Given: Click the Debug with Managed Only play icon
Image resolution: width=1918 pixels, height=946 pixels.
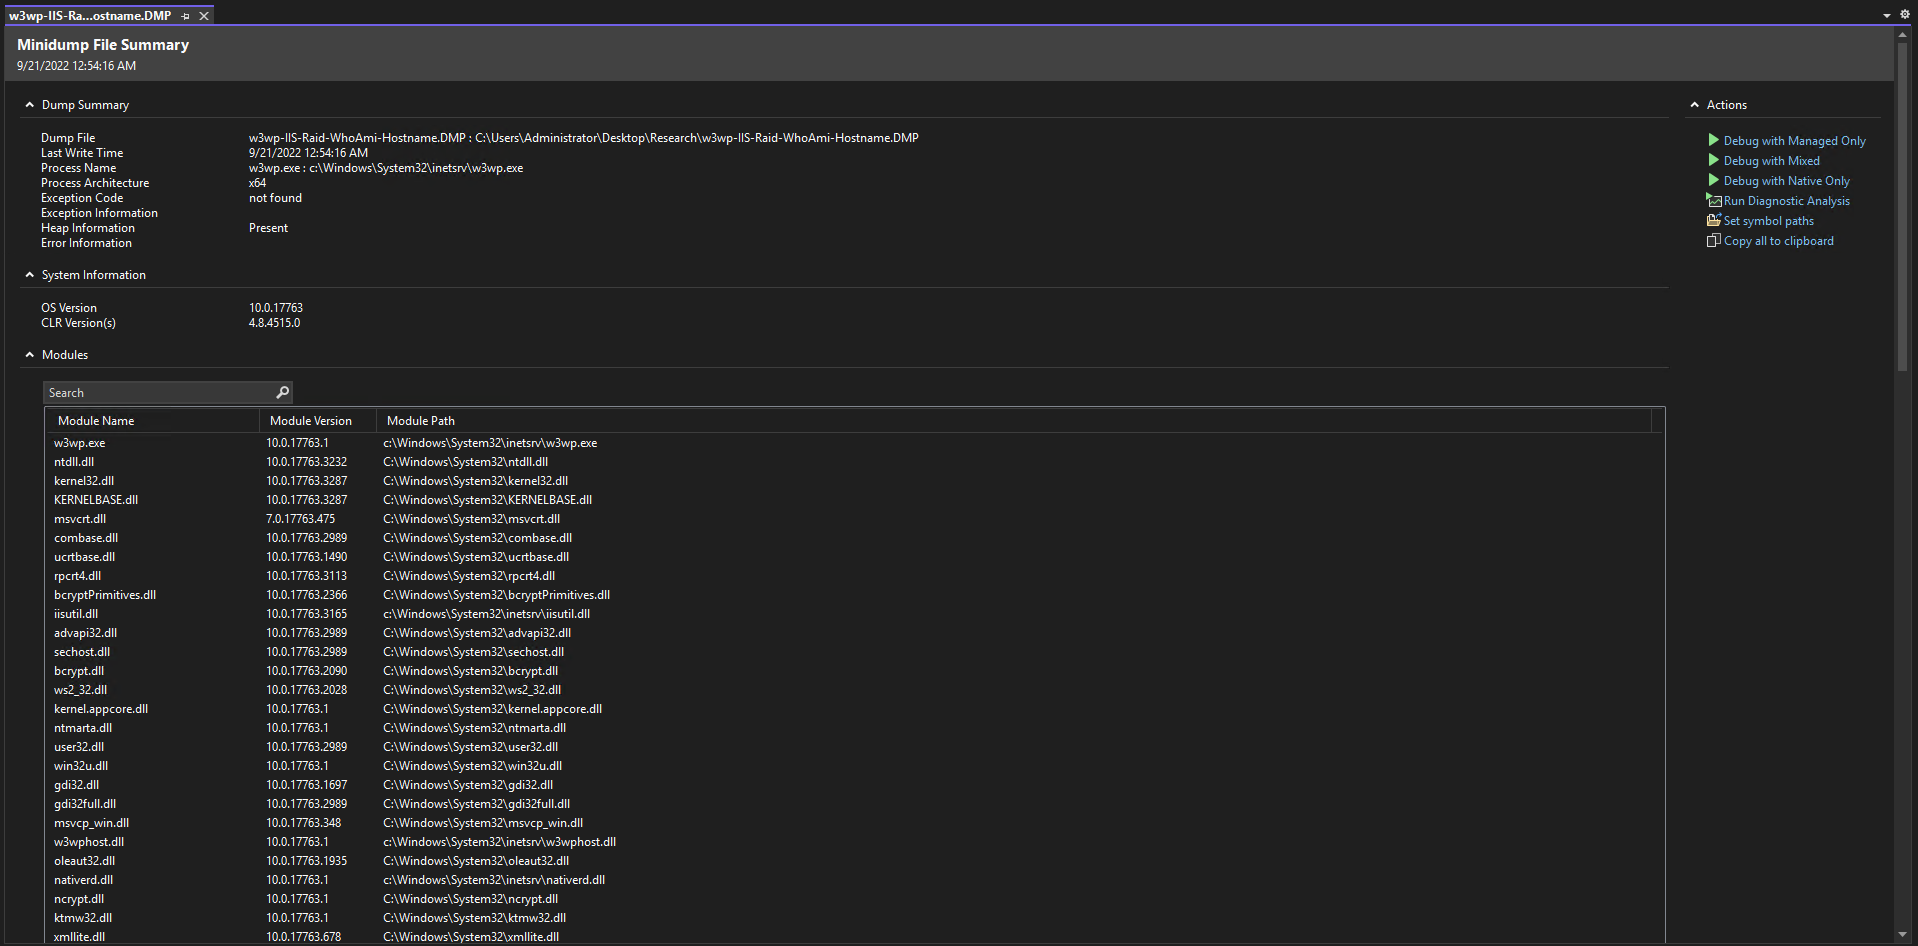Looking at the screenshot, I should coord(1713,140).
